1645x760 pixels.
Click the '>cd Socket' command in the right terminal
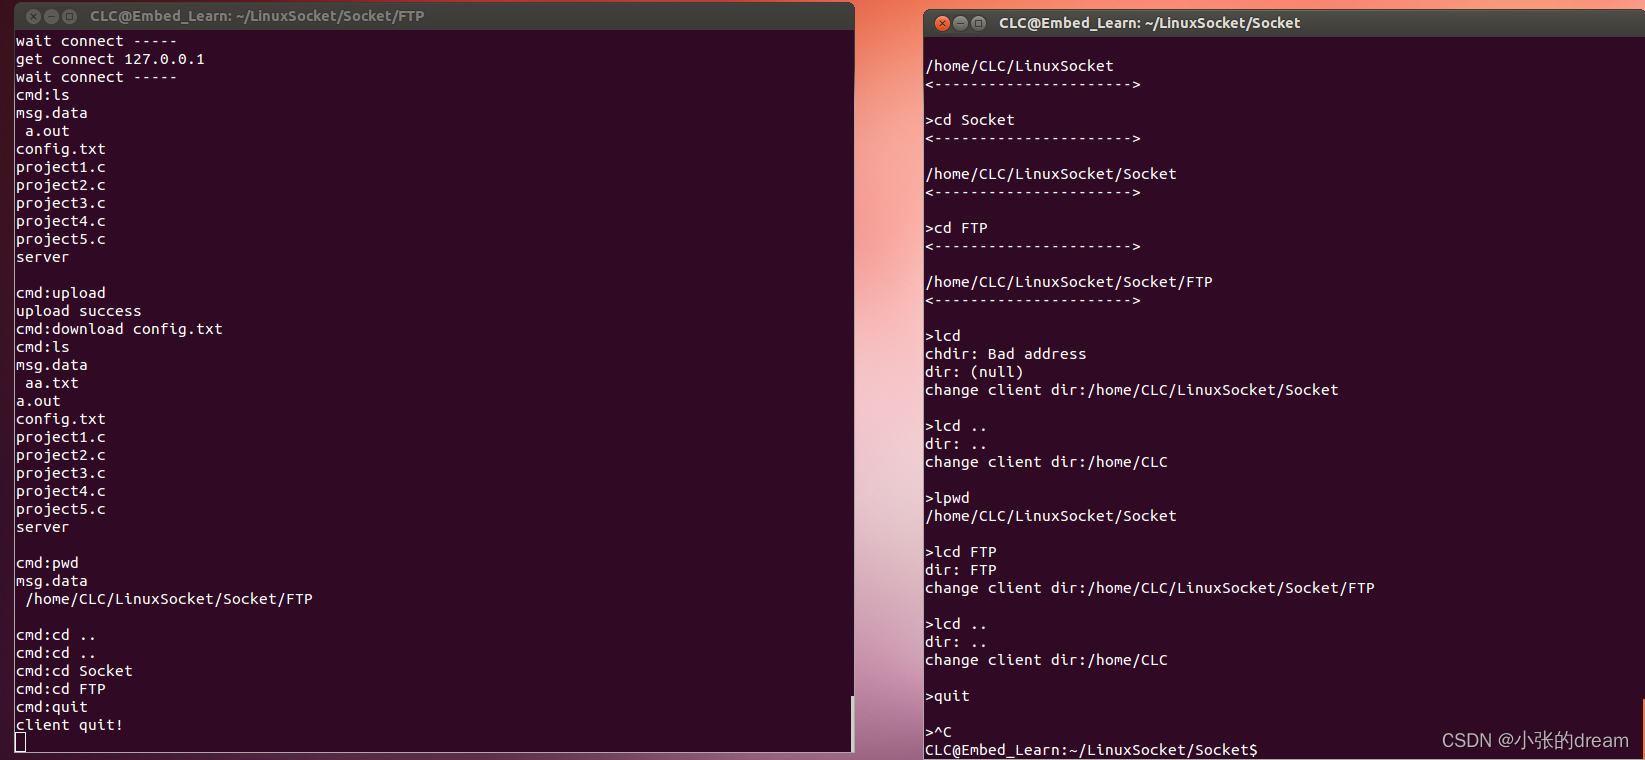point(970,120)
